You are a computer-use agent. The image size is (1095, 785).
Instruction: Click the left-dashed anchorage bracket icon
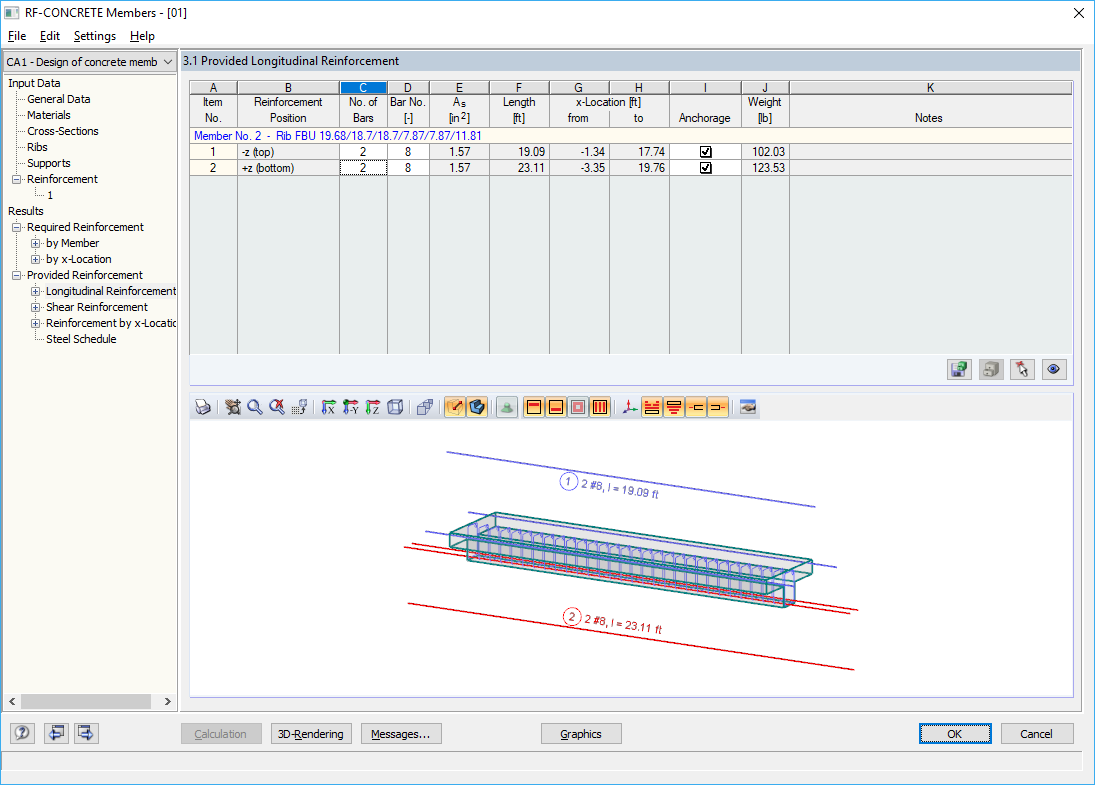(696, 407)
